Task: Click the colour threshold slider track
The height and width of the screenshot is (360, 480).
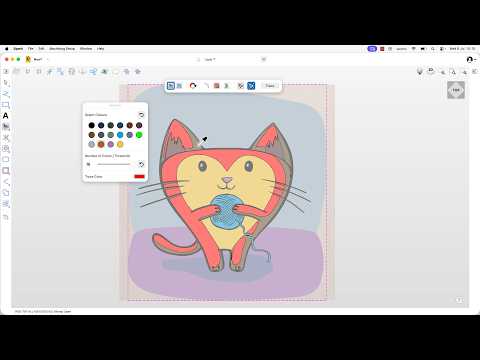Action: coord(113,164)
